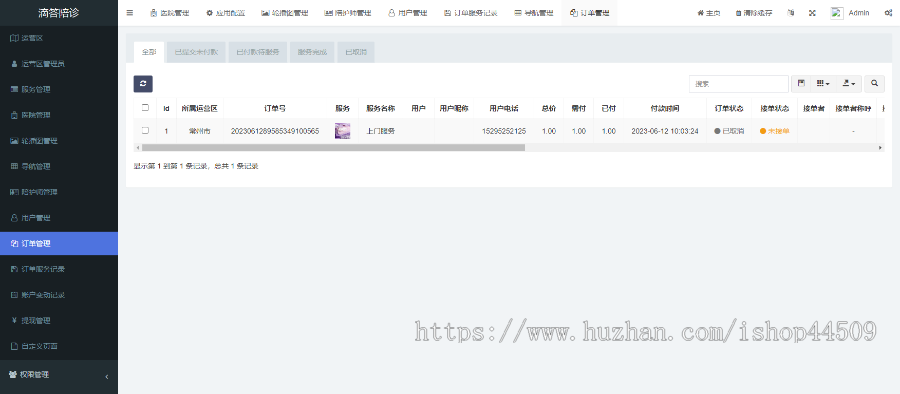This screenshot has height=394, width=900.
Task: Open the settings gears icon in the top bar
Action: tap(888, 13)
